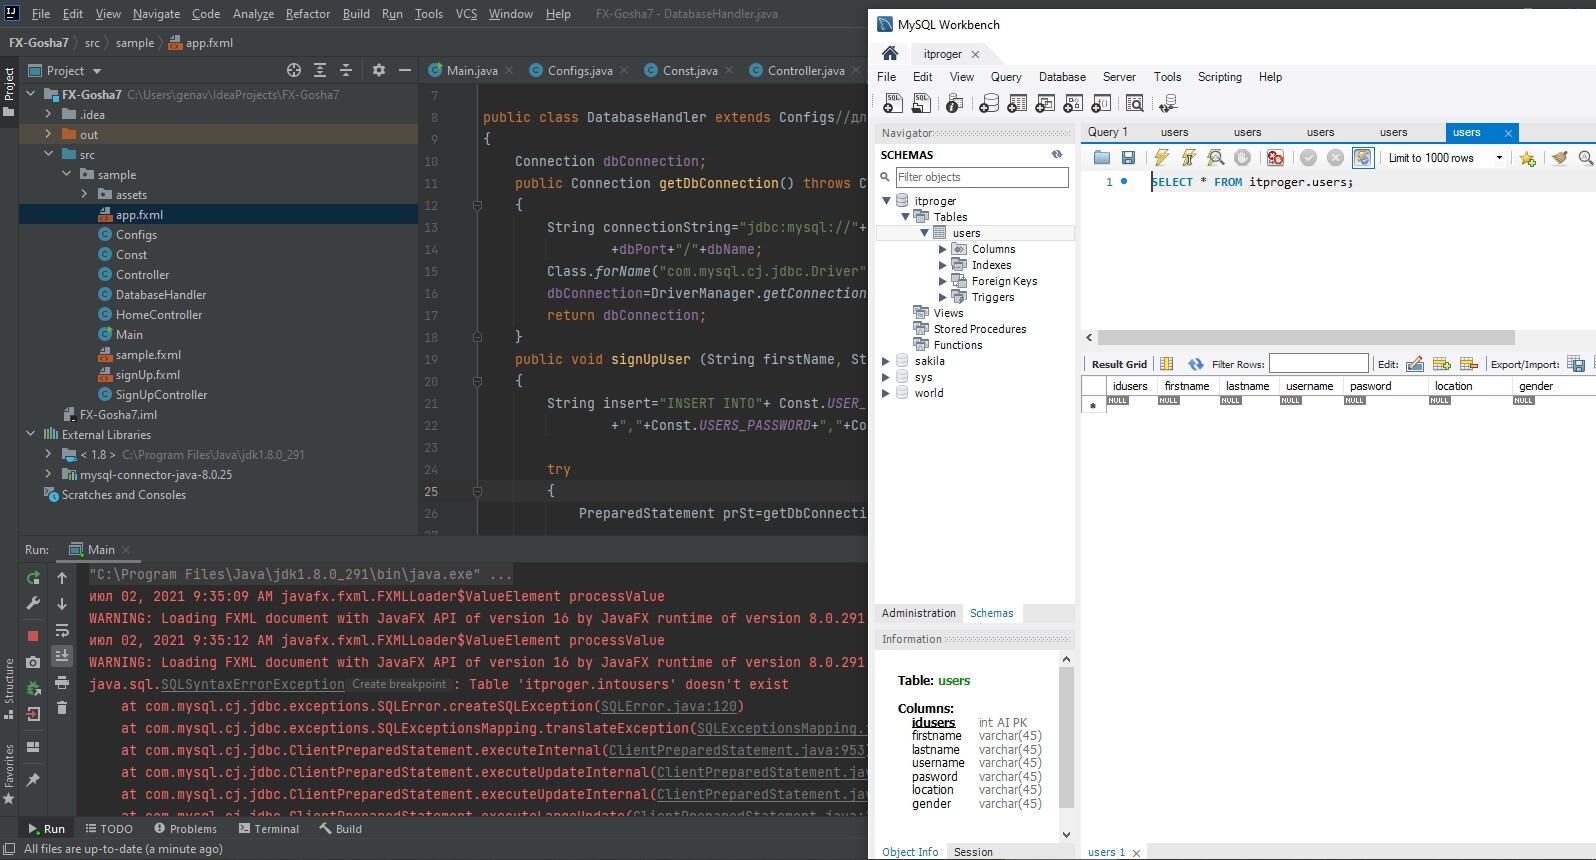Beautify the SQL query with broom icon
1596x860 pixels.
(1559, 157)
